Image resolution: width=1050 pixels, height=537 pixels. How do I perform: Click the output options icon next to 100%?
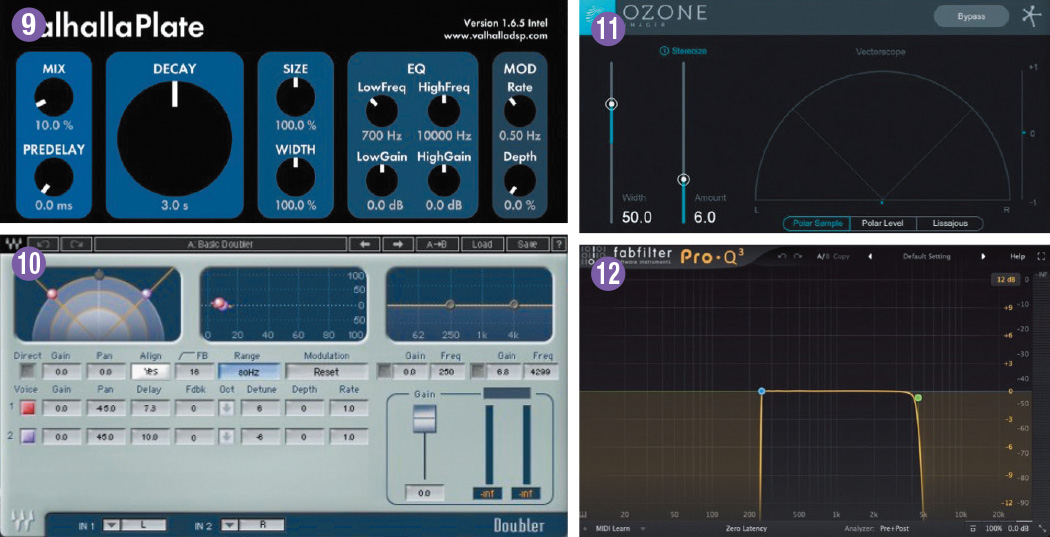click(972, 528)
